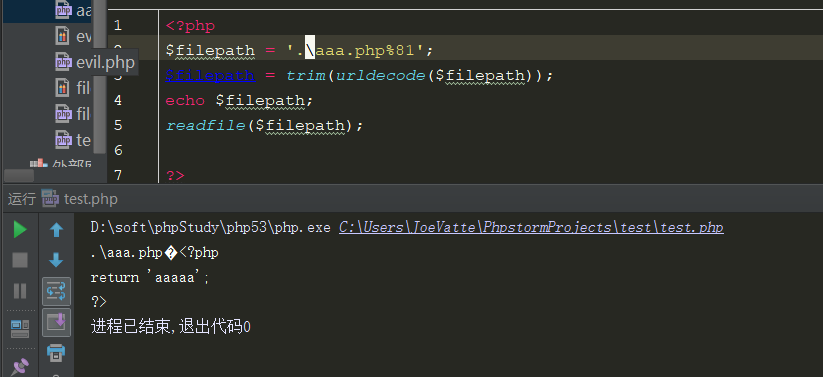The height and width of the screenshot is (377, 823).
Task: Jump down with the blue down arrow
Action: [x=56, y=260]
